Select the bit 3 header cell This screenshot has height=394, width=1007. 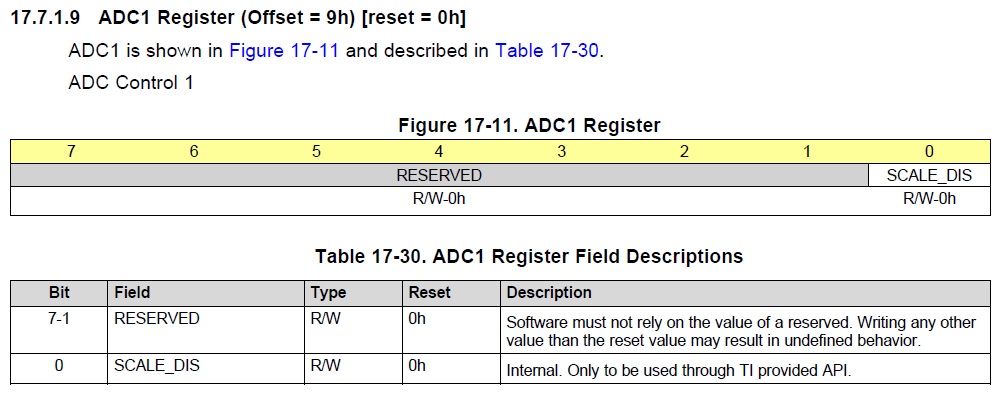pyautogui.click(x=561, y=152)
